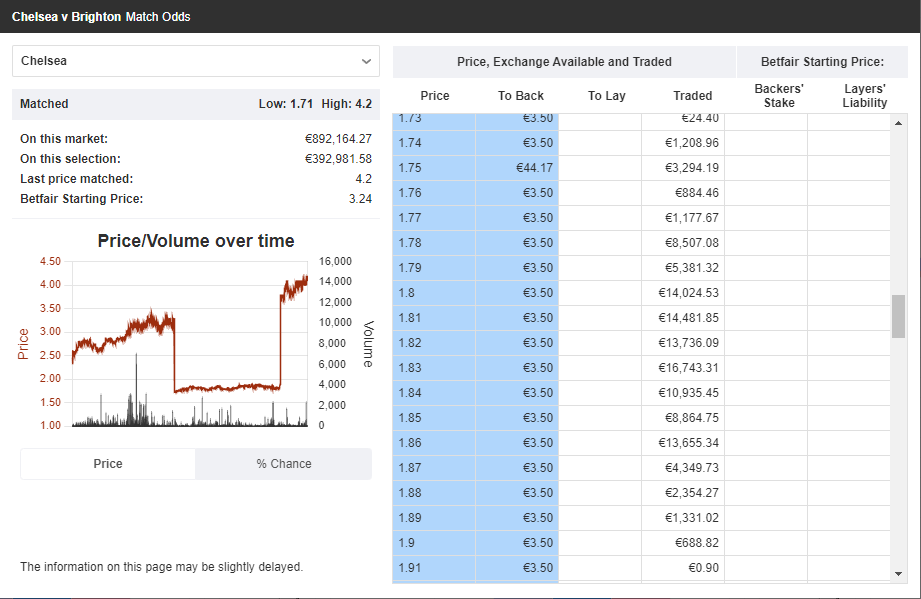
Task: Click traded amount €8,507.08
Action: click(691, 243)
